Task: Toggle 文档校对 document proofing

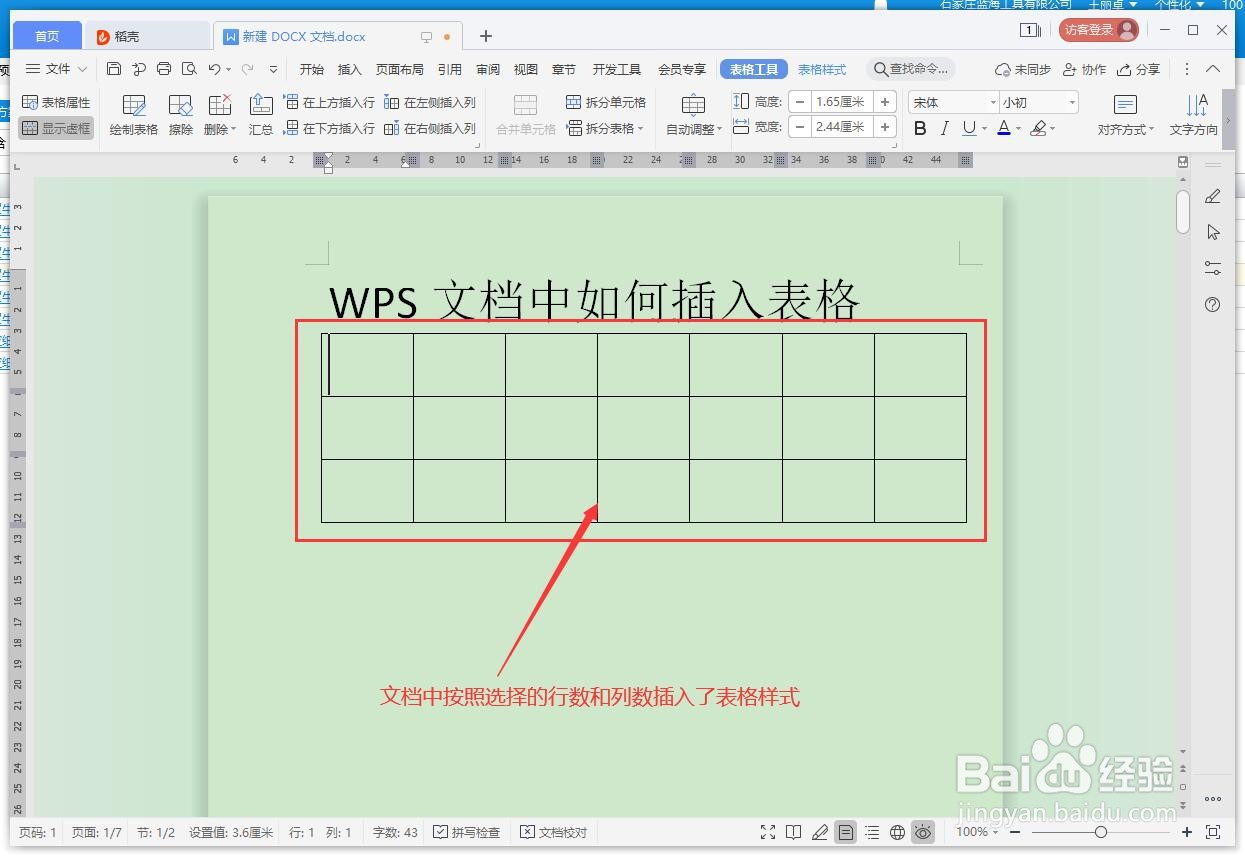Action: pyautogui.click(x=554, y=832)
